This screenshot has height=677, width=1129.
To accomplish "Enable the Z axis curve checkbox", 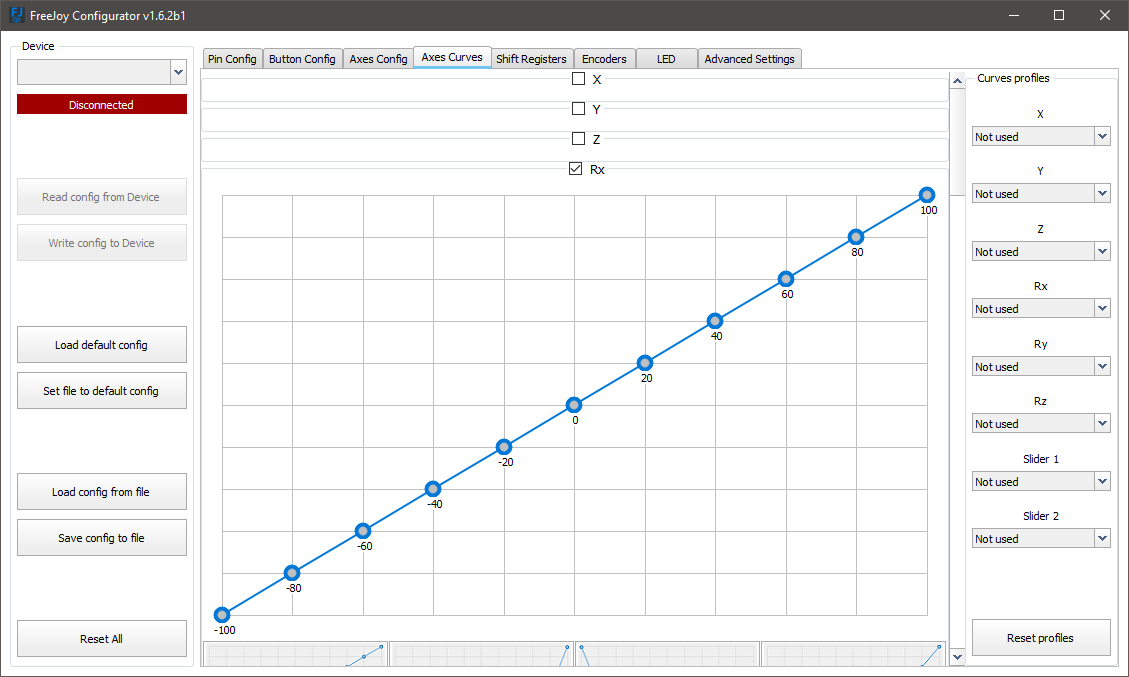I will click(578, 138).
